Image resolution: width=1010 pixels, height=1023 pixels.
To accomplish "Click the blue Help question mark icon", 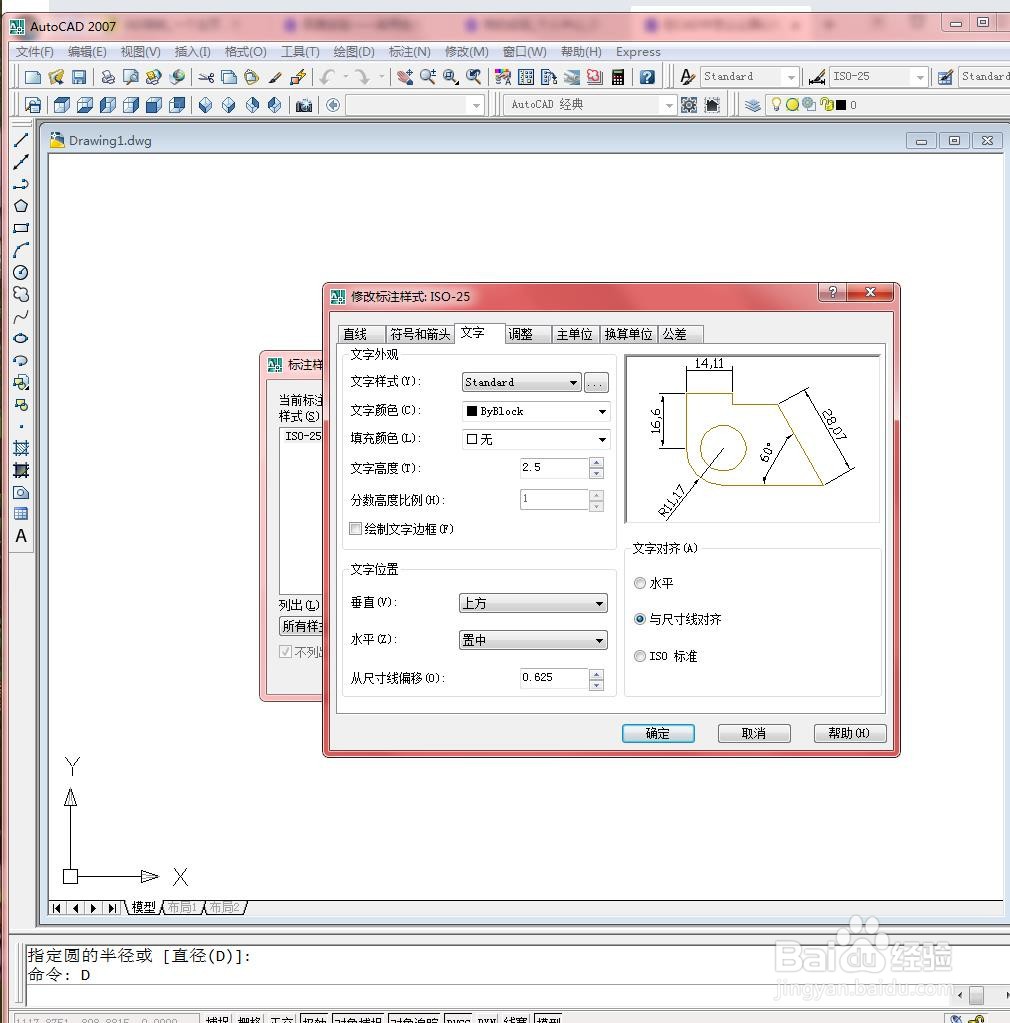I will point(647,77).
